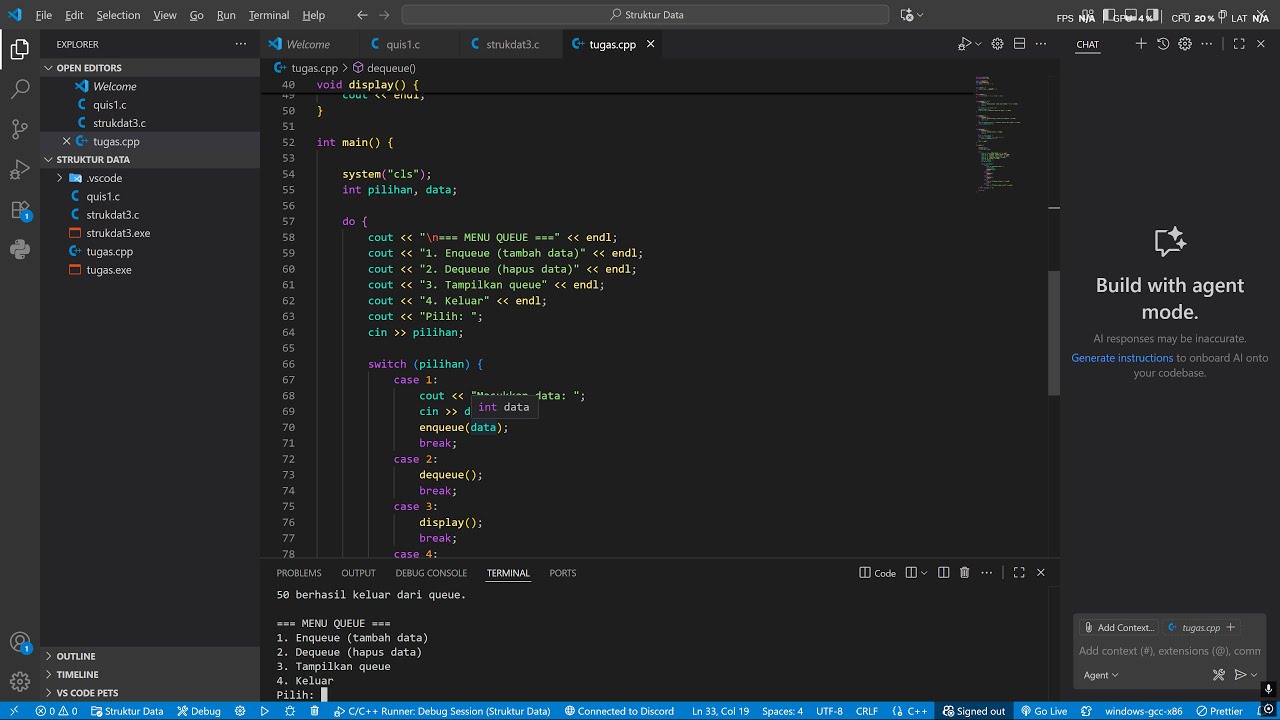Open editor More Actions ellipsis
Viewport: 1280px width, 720px height.
click(1041, 44)
